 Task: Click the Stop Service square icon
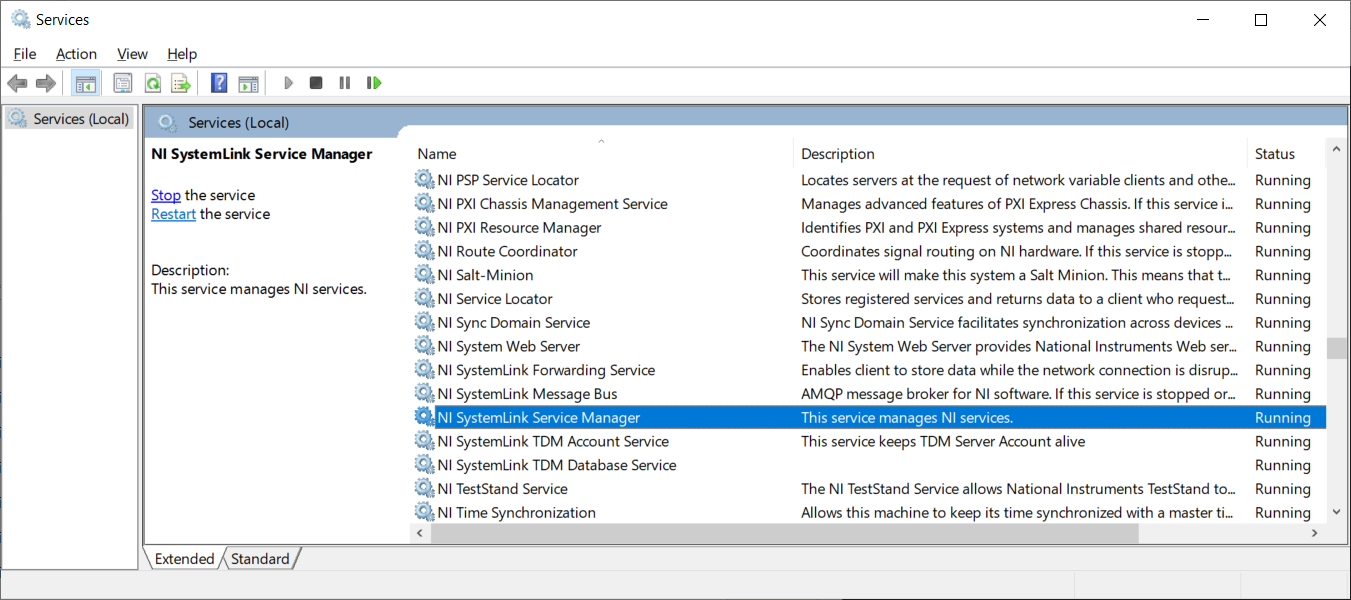316,83
